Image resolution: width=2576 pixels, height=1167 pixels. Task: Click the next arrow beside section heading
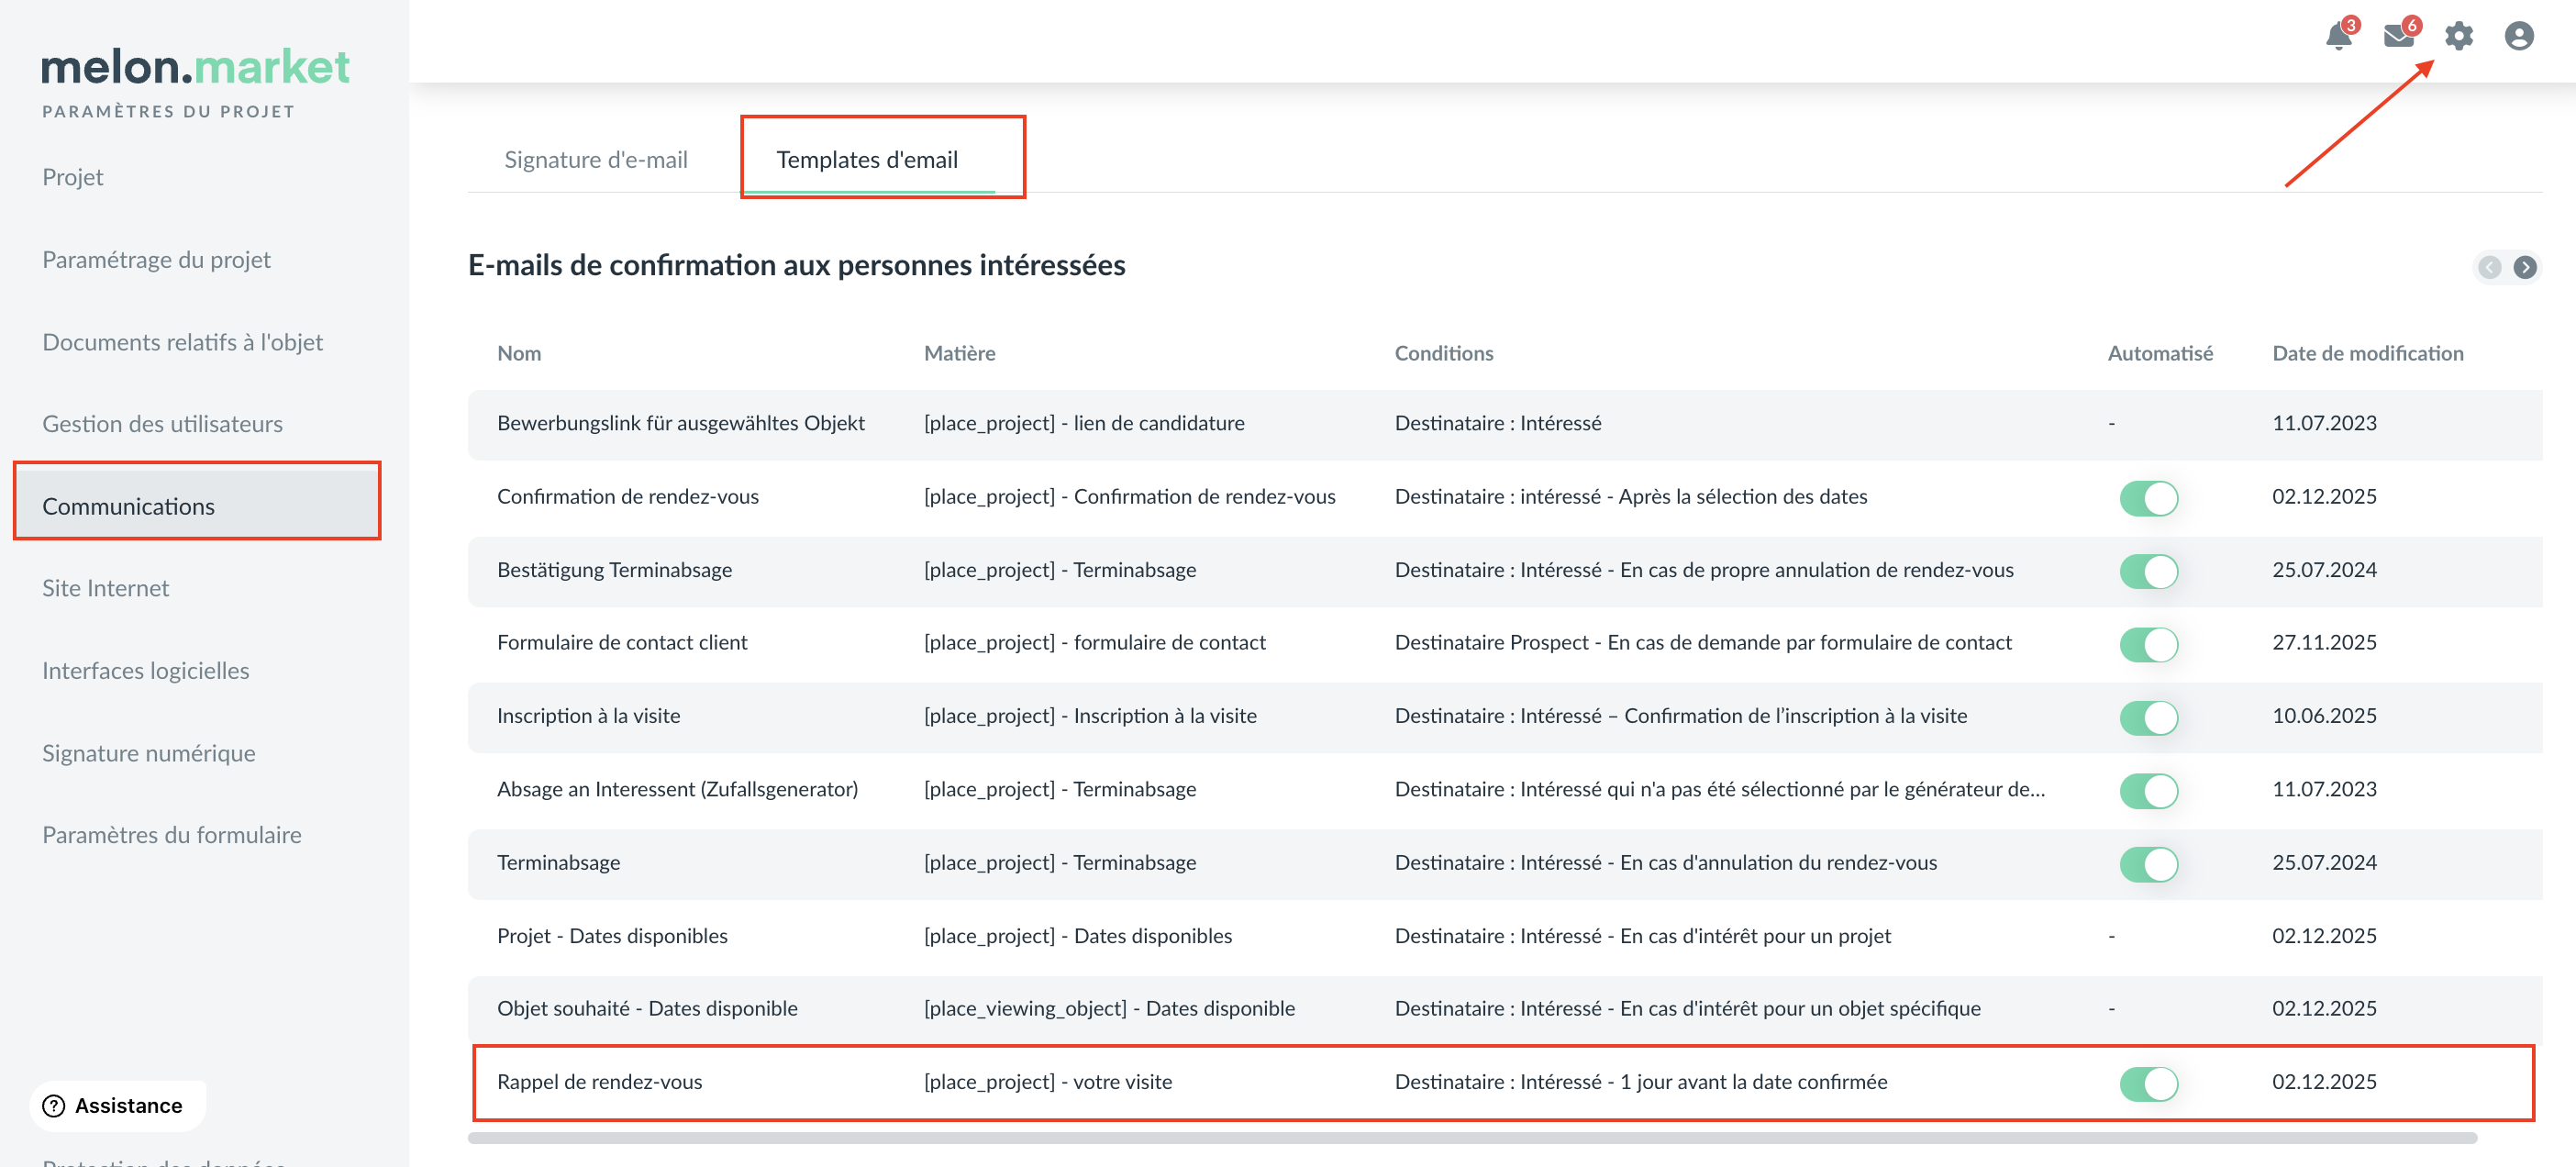click(x=2525, y=267)
